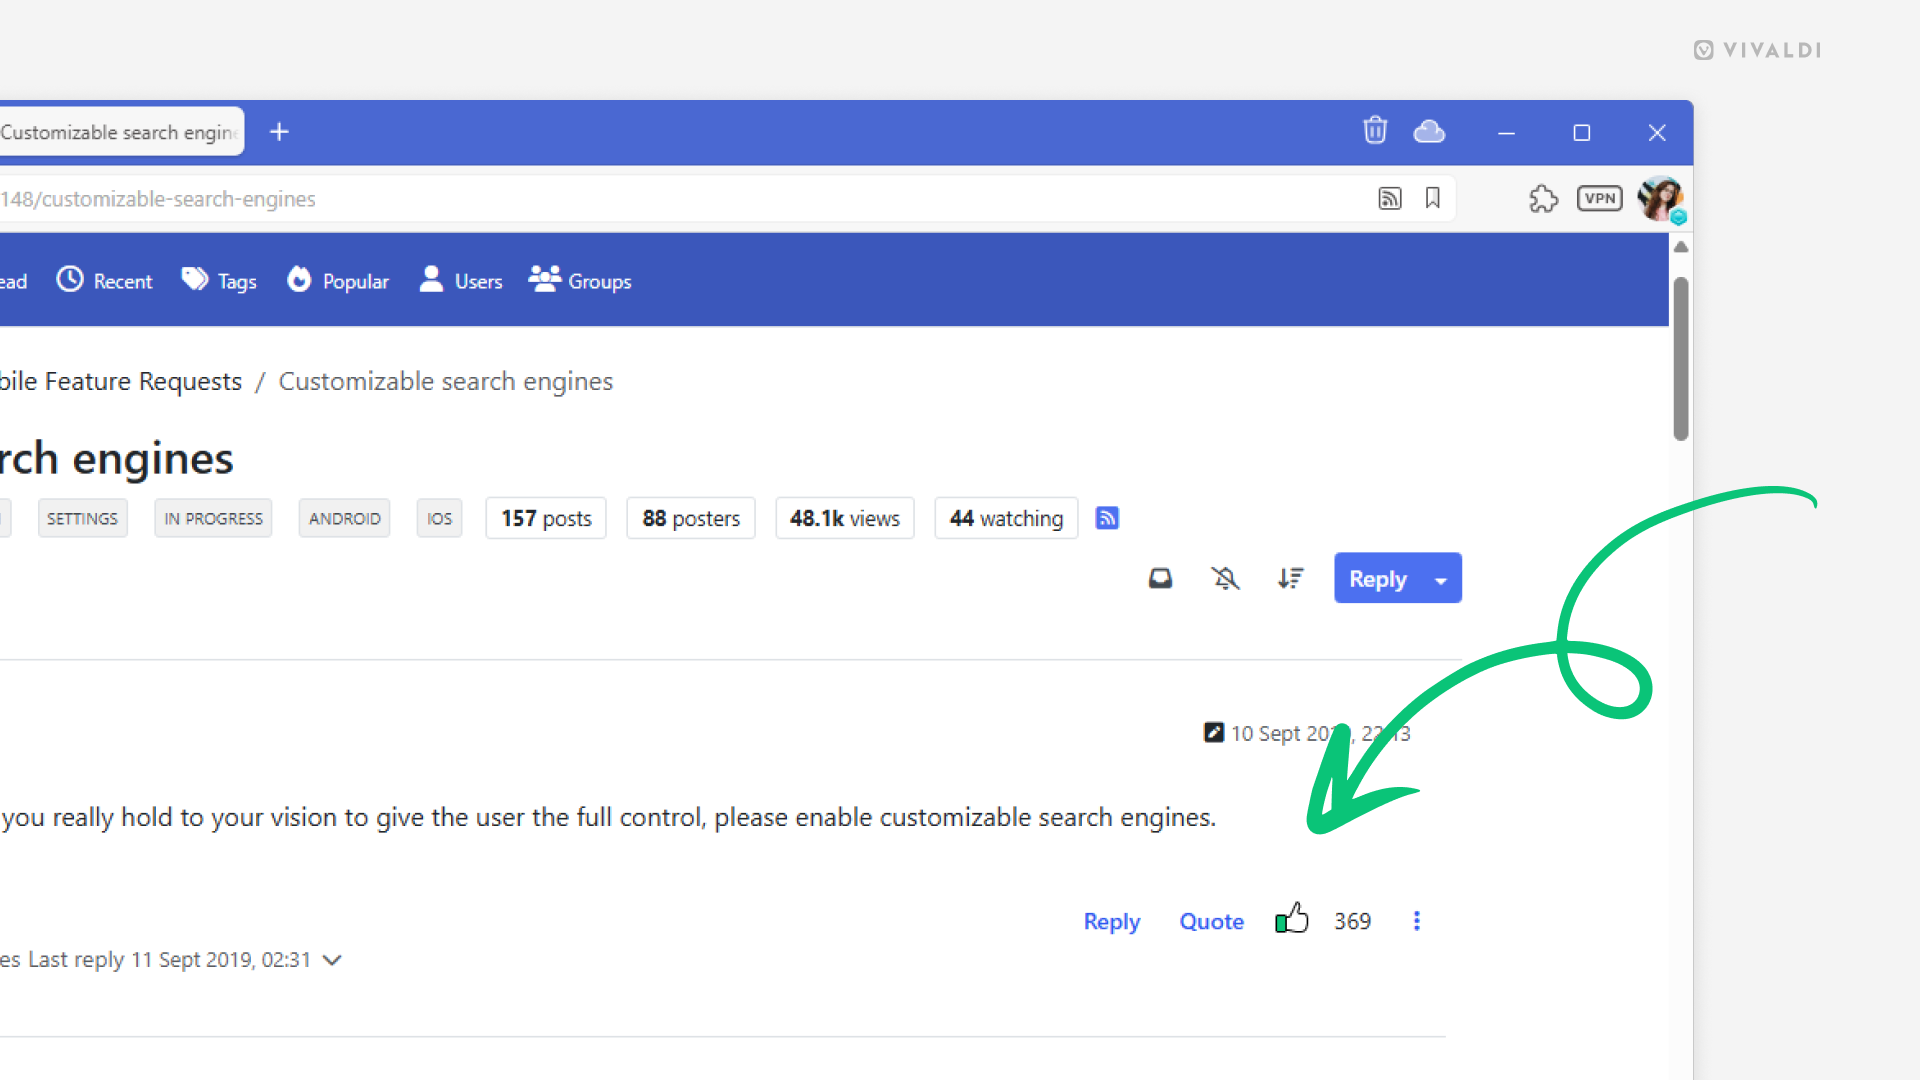Click the ANDROID tag
The image size is (1920, 1080).
344,518
